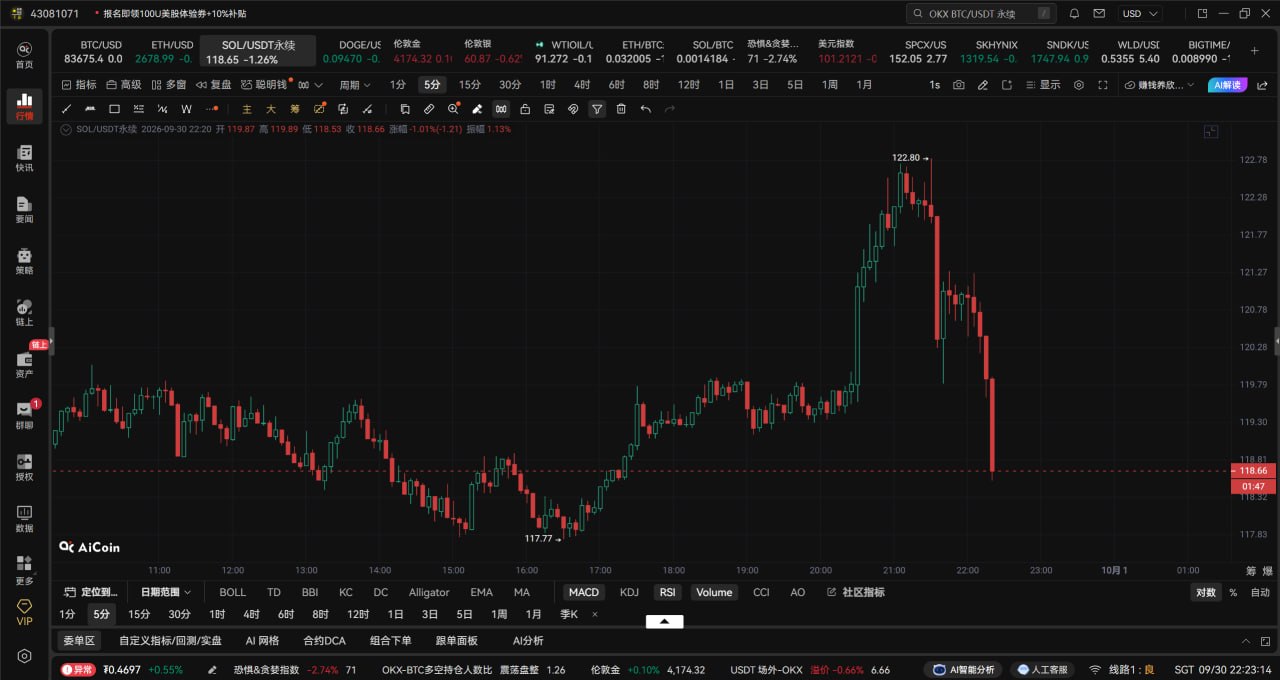Lock drawings with the padlock icon
Viewport: 1280px width, 680px height.
[525, 109]
